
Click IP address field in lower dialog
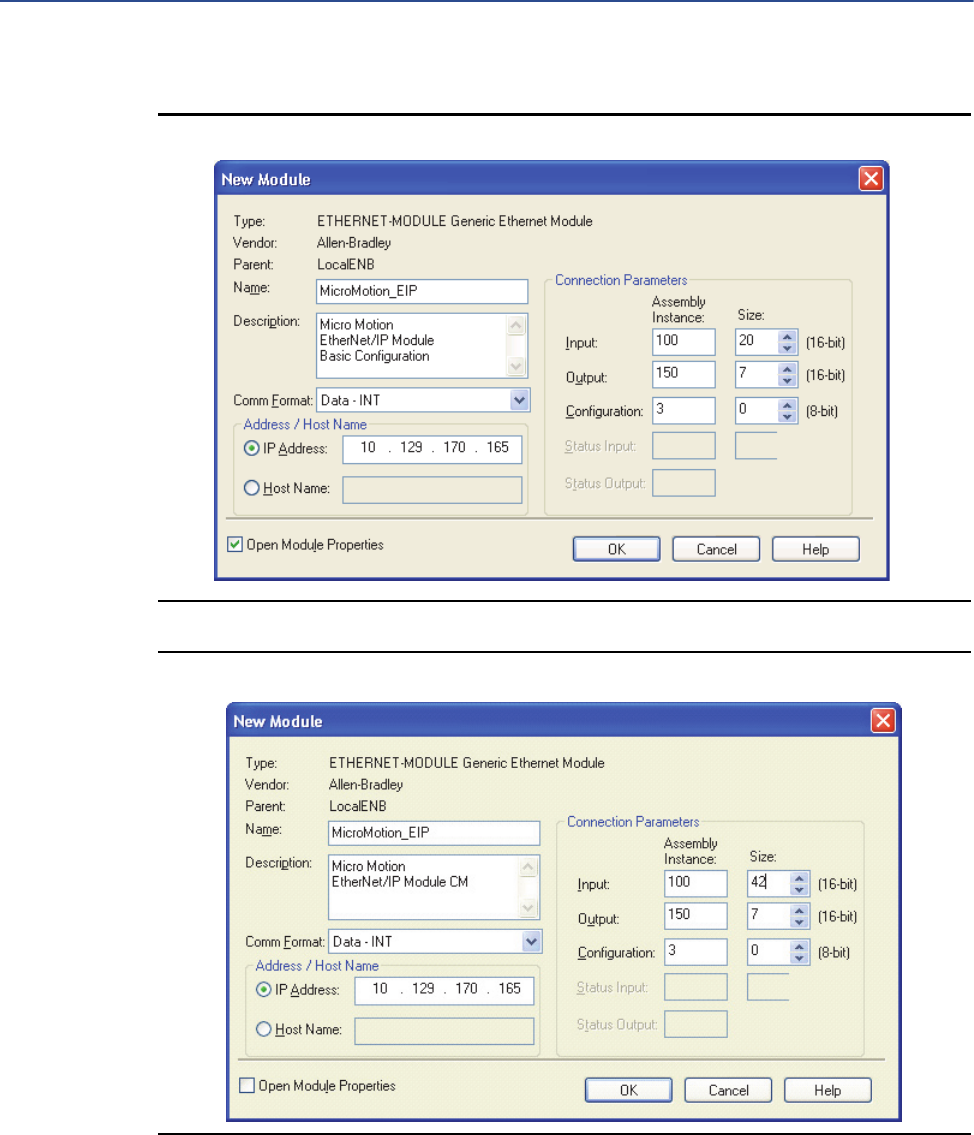pyautogui.click(x=444, y=990)
